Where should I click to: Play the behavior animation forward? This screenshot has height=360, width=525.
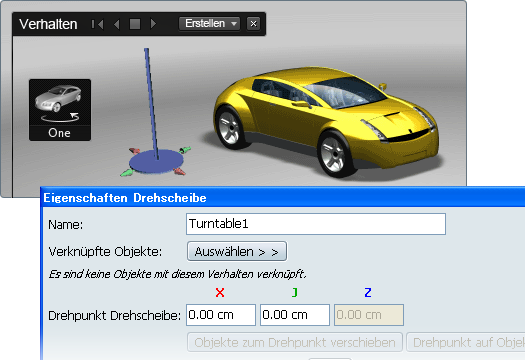pyautogui.click(x=153, y=24)
